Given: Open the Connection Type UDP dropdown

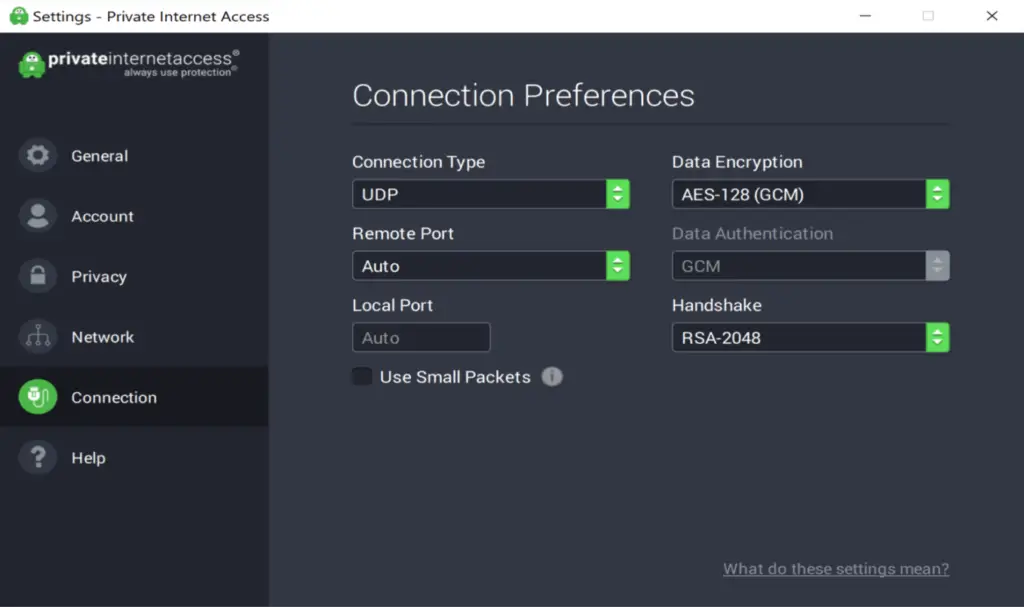Looking at the screenshot, I should pos(490,194).
